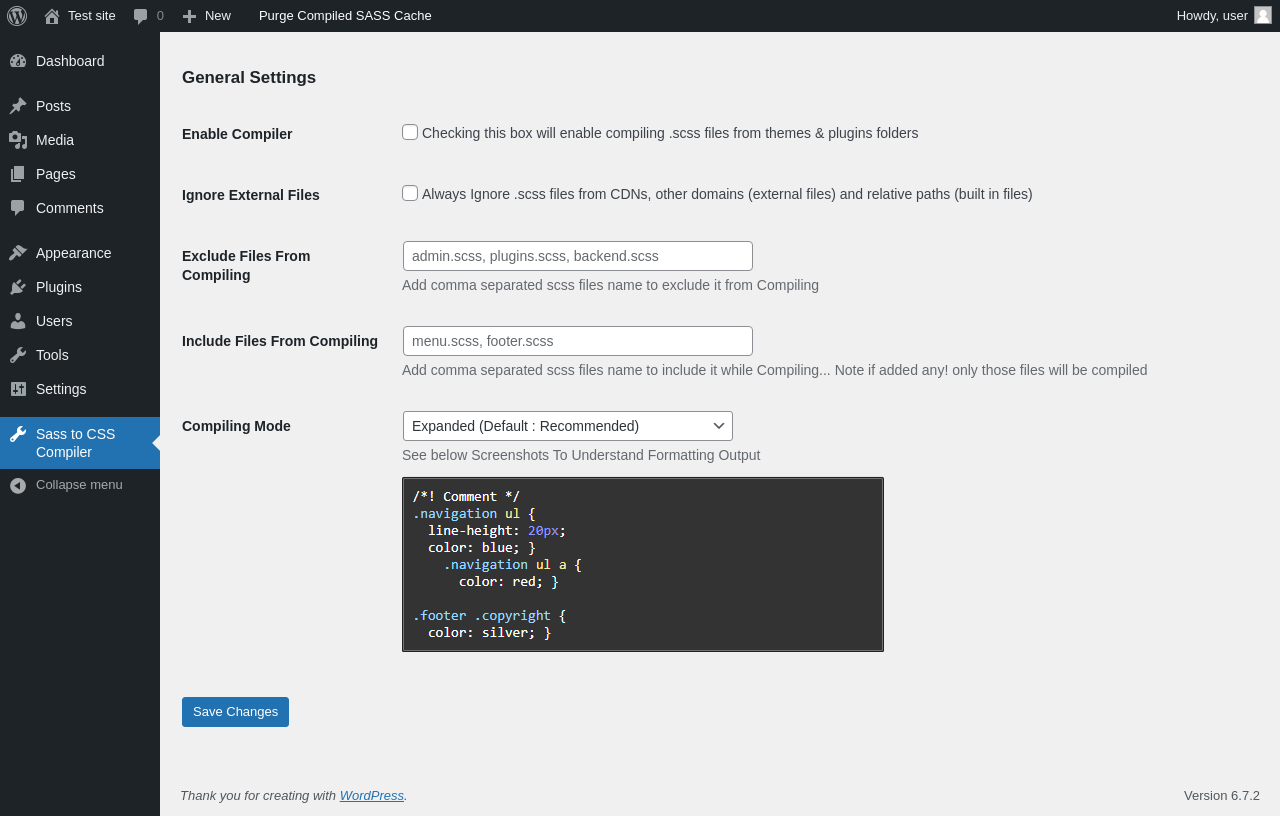Open the Tools menu
Image resolution: width=1280 pixels, height=816 pixels.
click(x=80, y=355)
